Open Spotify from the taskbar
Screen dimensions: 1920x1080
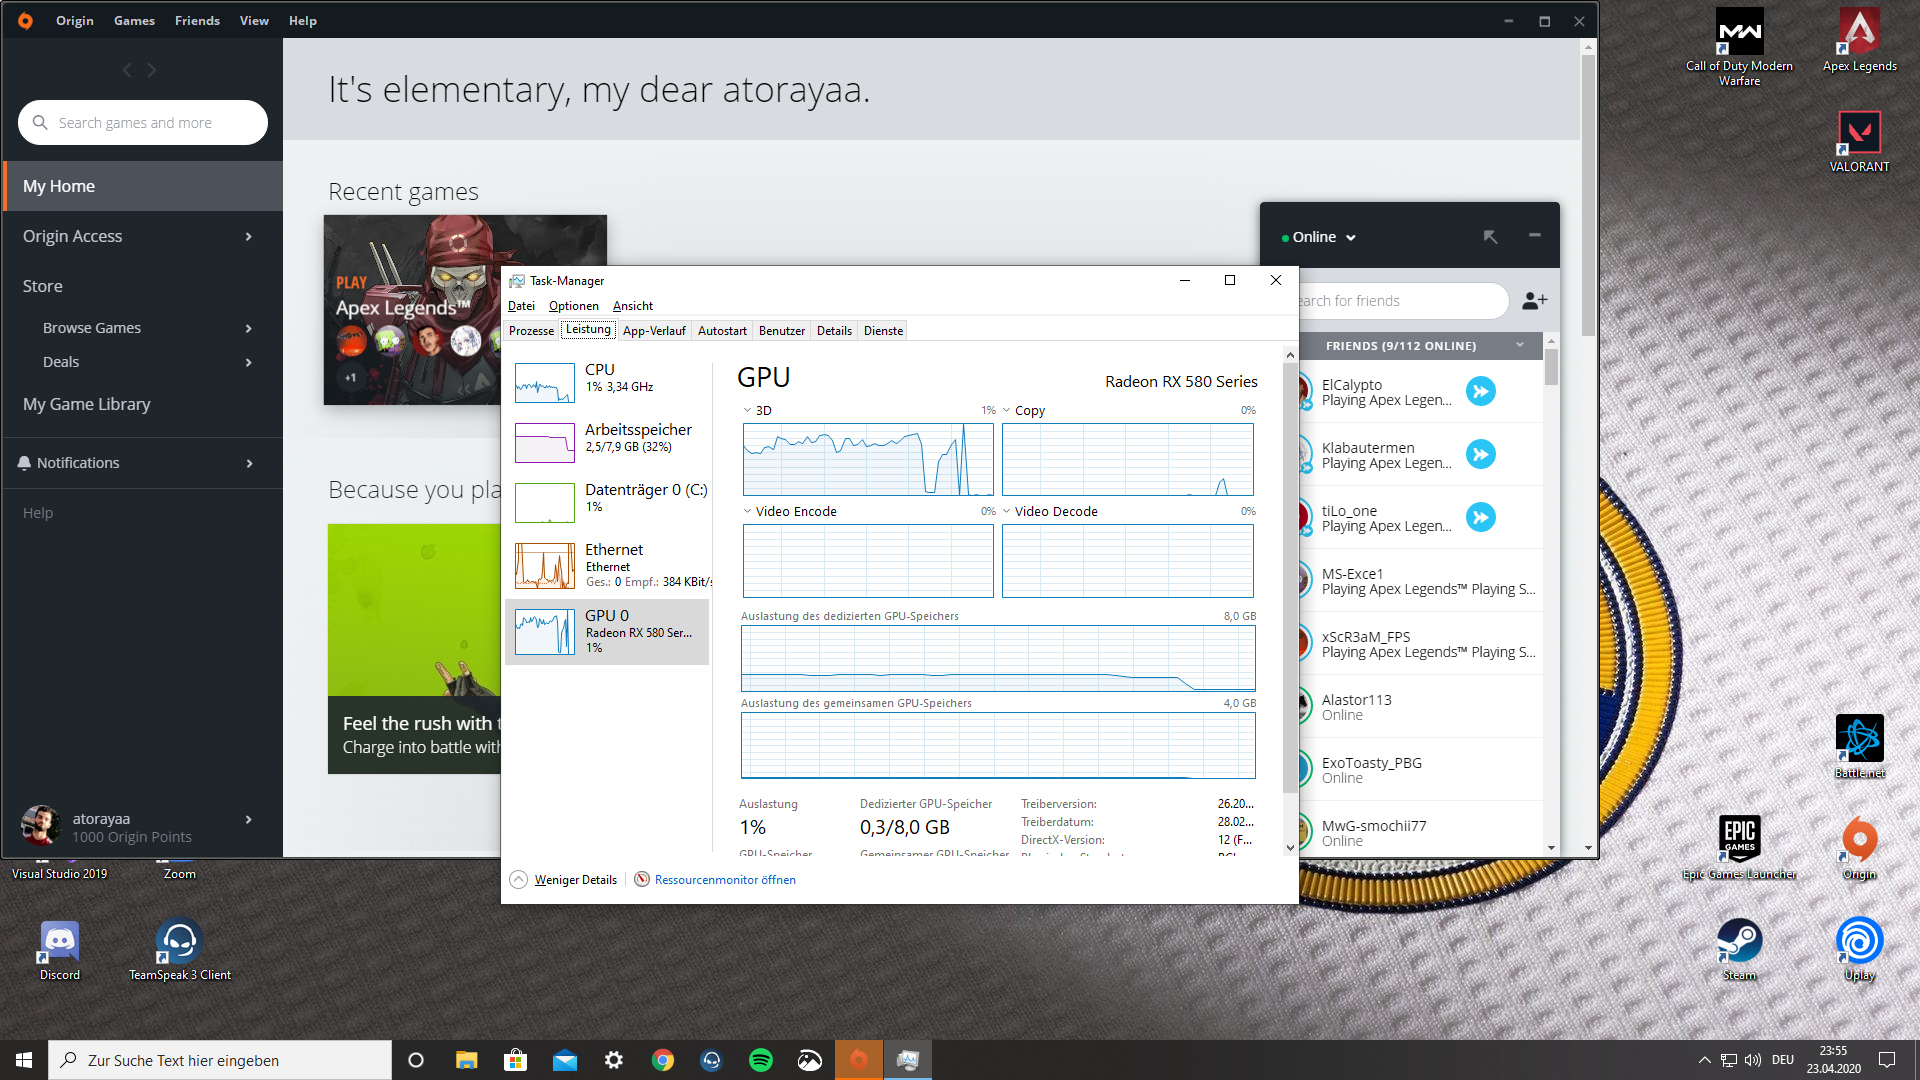[x=760, y=1060]
